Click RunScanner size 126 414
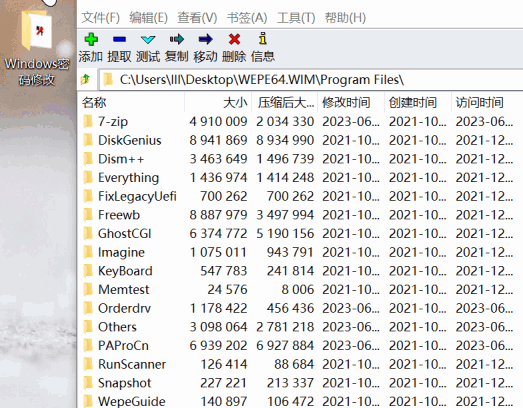This screenshot has width=523, height=408. click(x=223, y=364)
